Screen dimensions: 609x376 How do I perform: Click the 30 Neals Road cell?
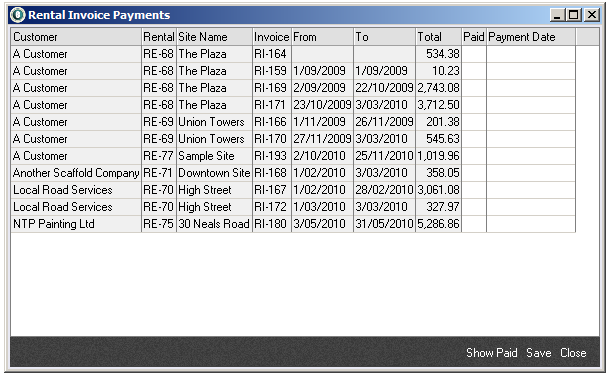[214, 224]
